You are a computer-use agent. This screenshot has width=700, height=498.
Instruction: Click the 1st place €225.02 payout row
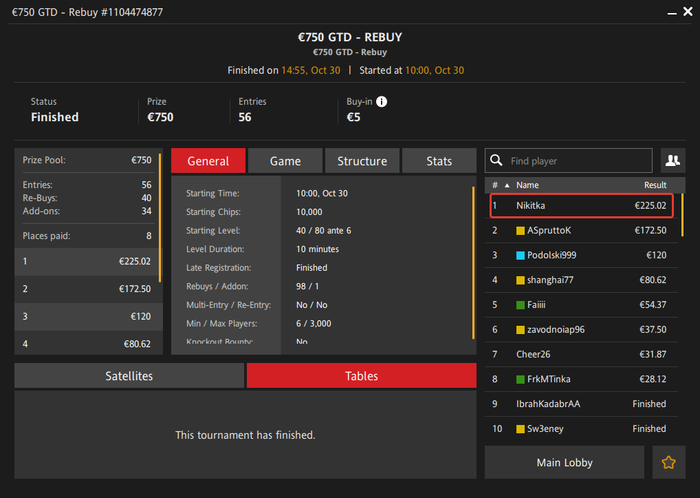click(87, 261)
